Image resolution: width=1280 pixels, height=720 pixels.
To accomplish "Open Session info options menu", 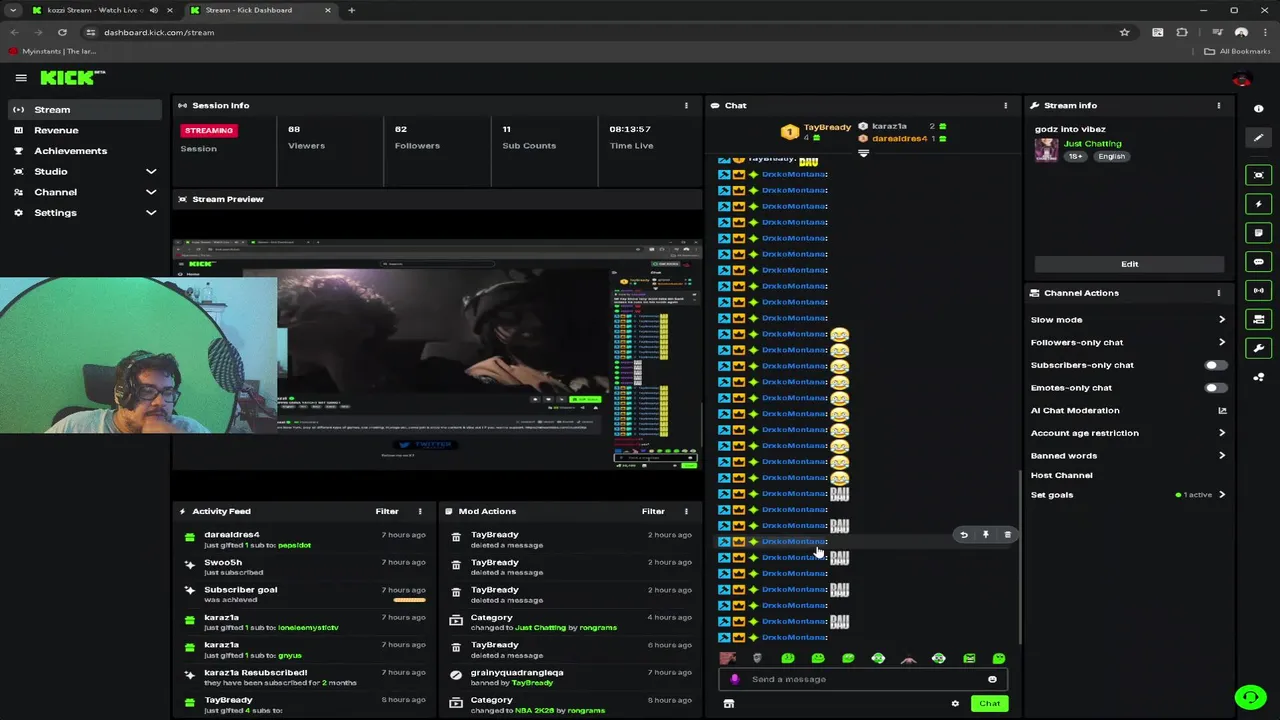I will tap(686, 106).
